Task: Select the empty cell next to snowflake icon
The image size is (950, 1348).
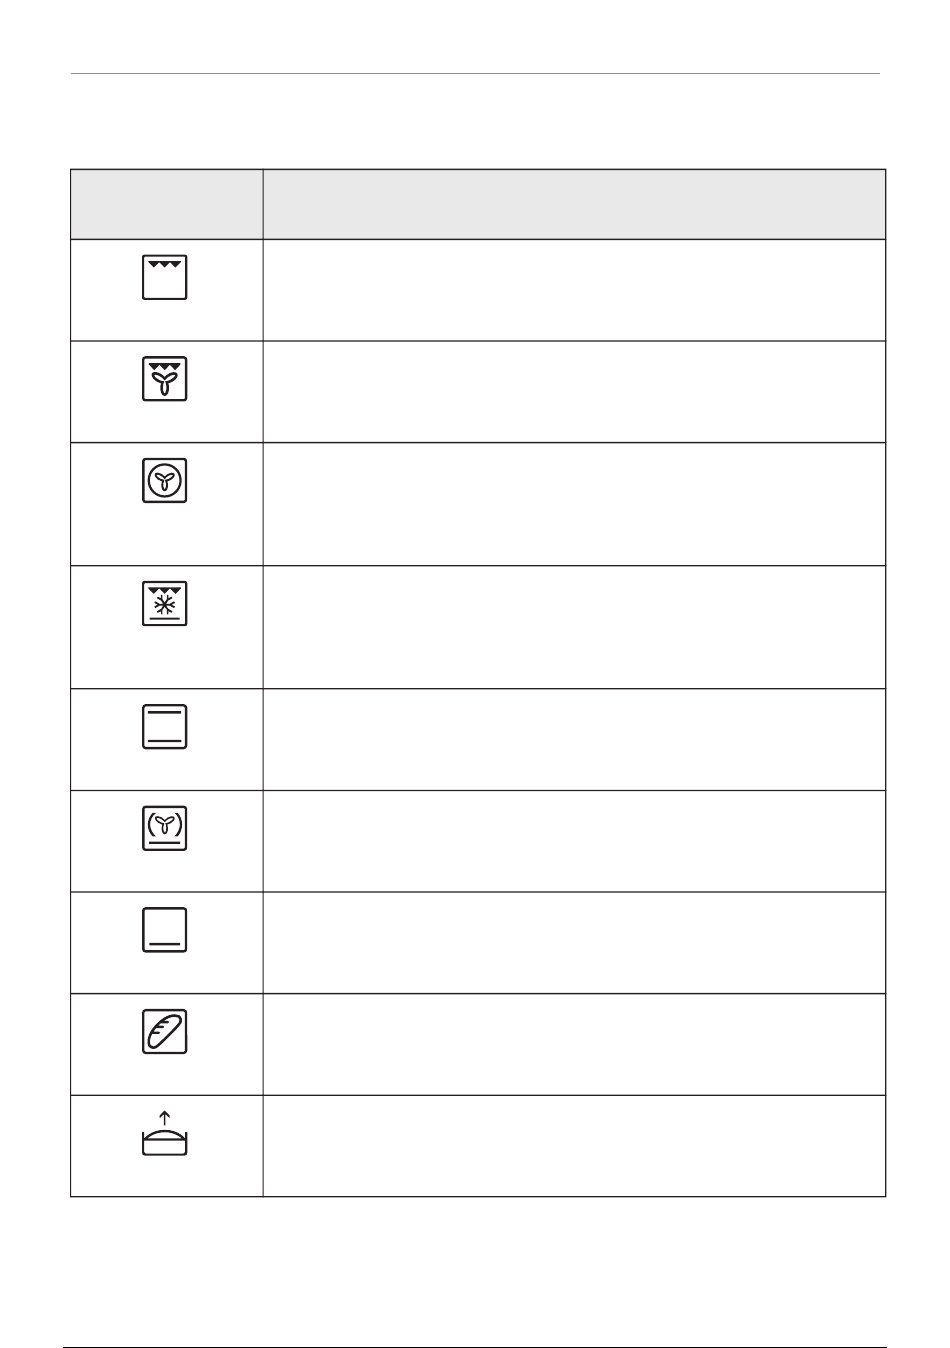Action: [x=574, y=627]
